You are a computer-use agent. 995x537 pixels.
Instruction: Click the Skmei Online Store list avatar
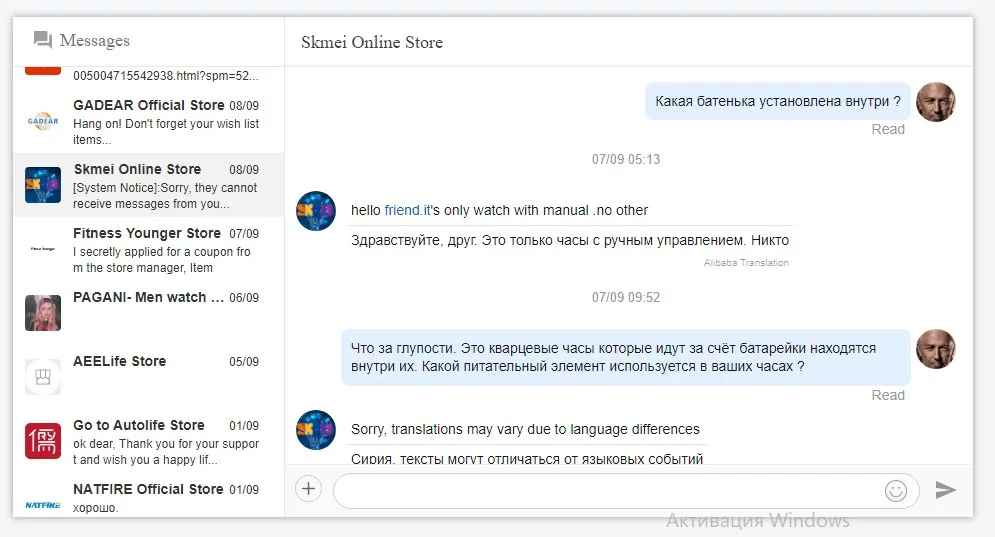click(43, 185)
